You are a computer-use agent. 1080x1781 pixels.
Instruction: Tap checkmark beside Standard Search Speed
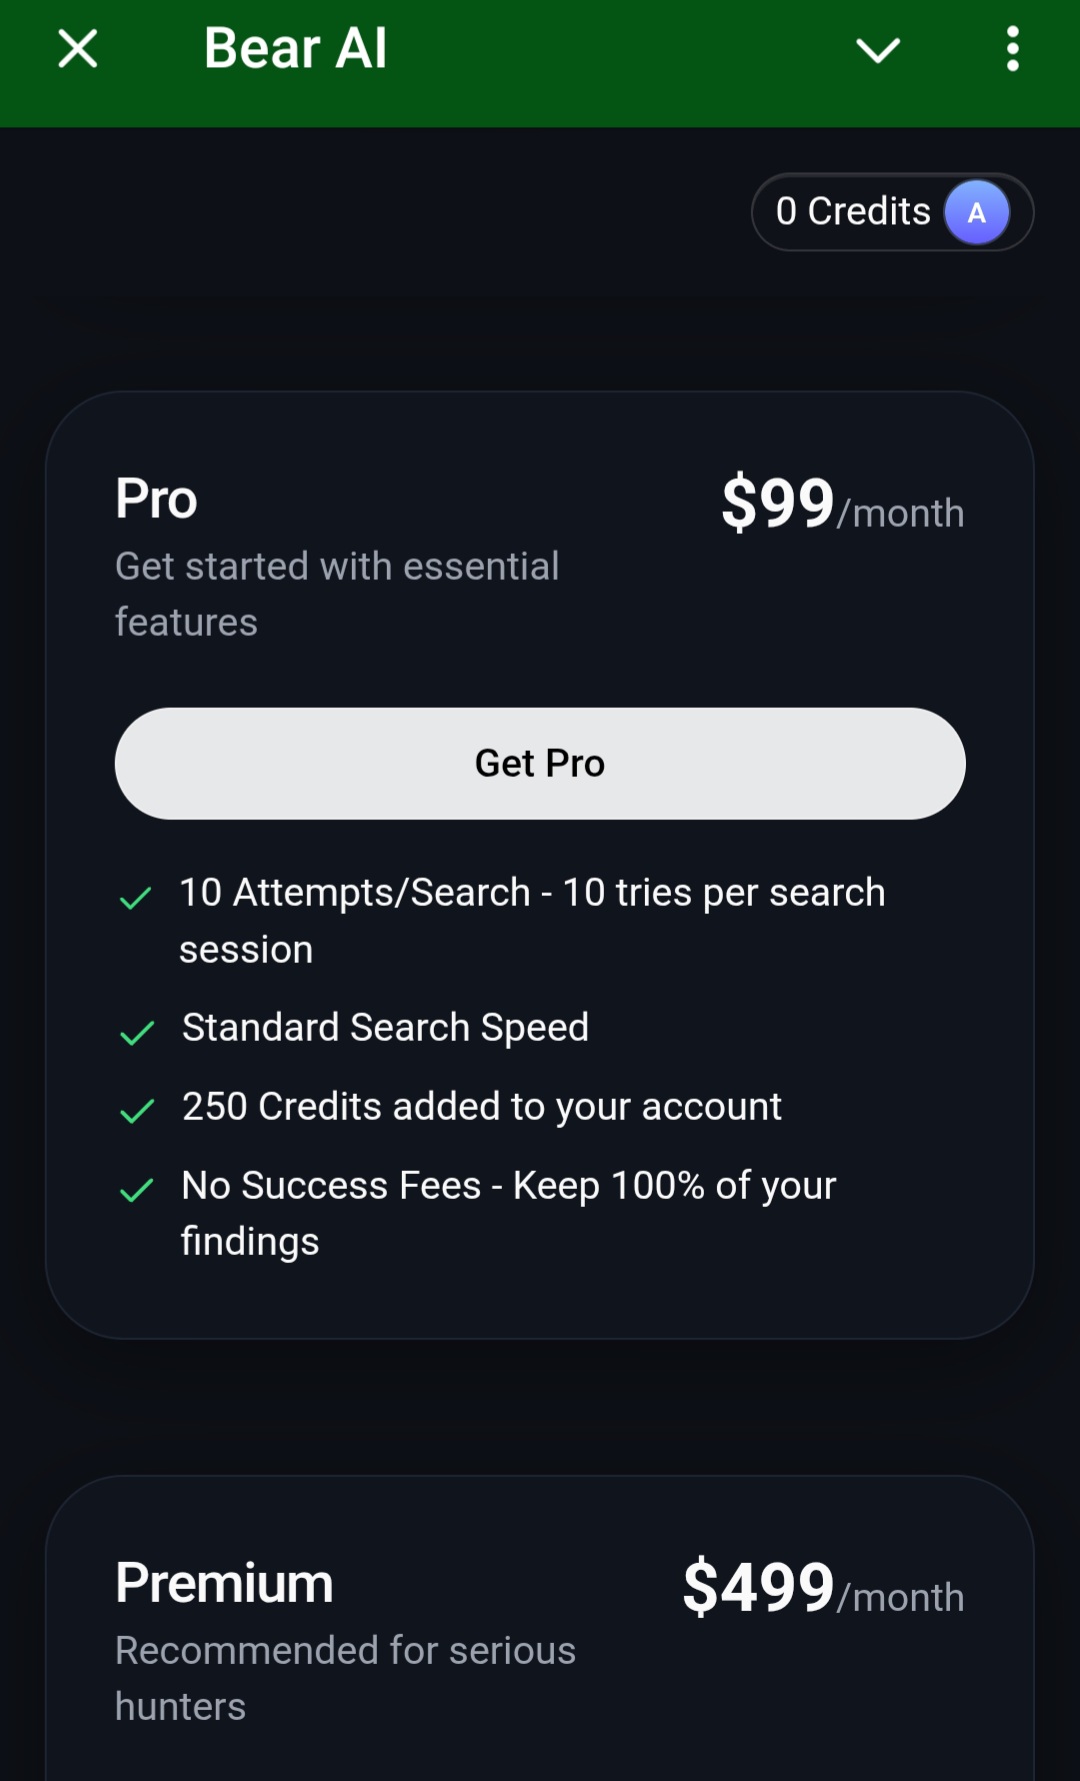[136, 1033]
